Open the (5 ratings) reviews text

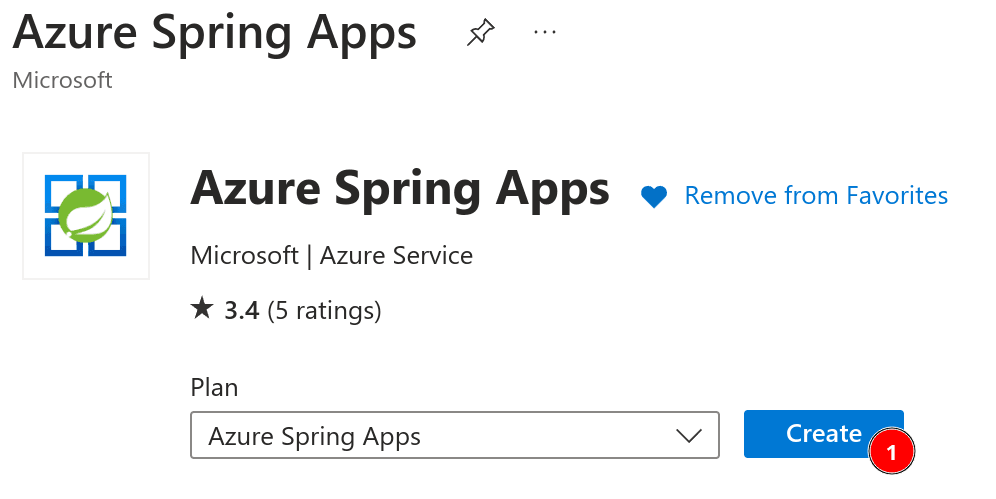(x=324, y=311)
